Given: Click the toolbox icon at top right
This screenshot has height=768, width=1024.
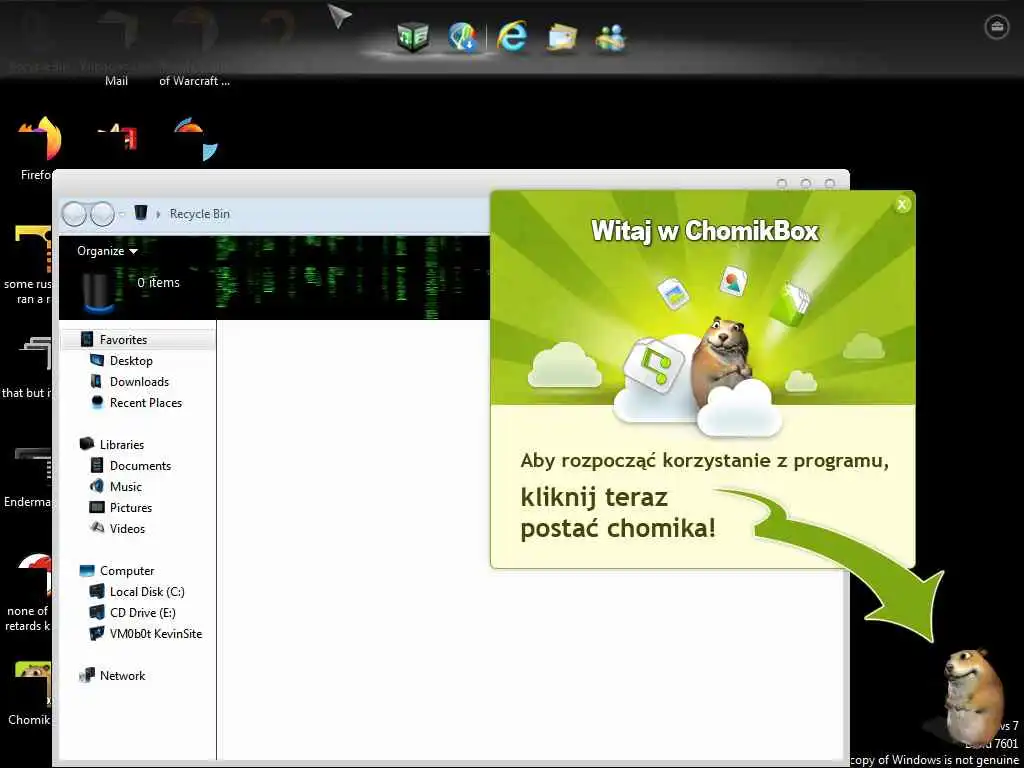Looking at the screenshot, I should click(996, 27).
